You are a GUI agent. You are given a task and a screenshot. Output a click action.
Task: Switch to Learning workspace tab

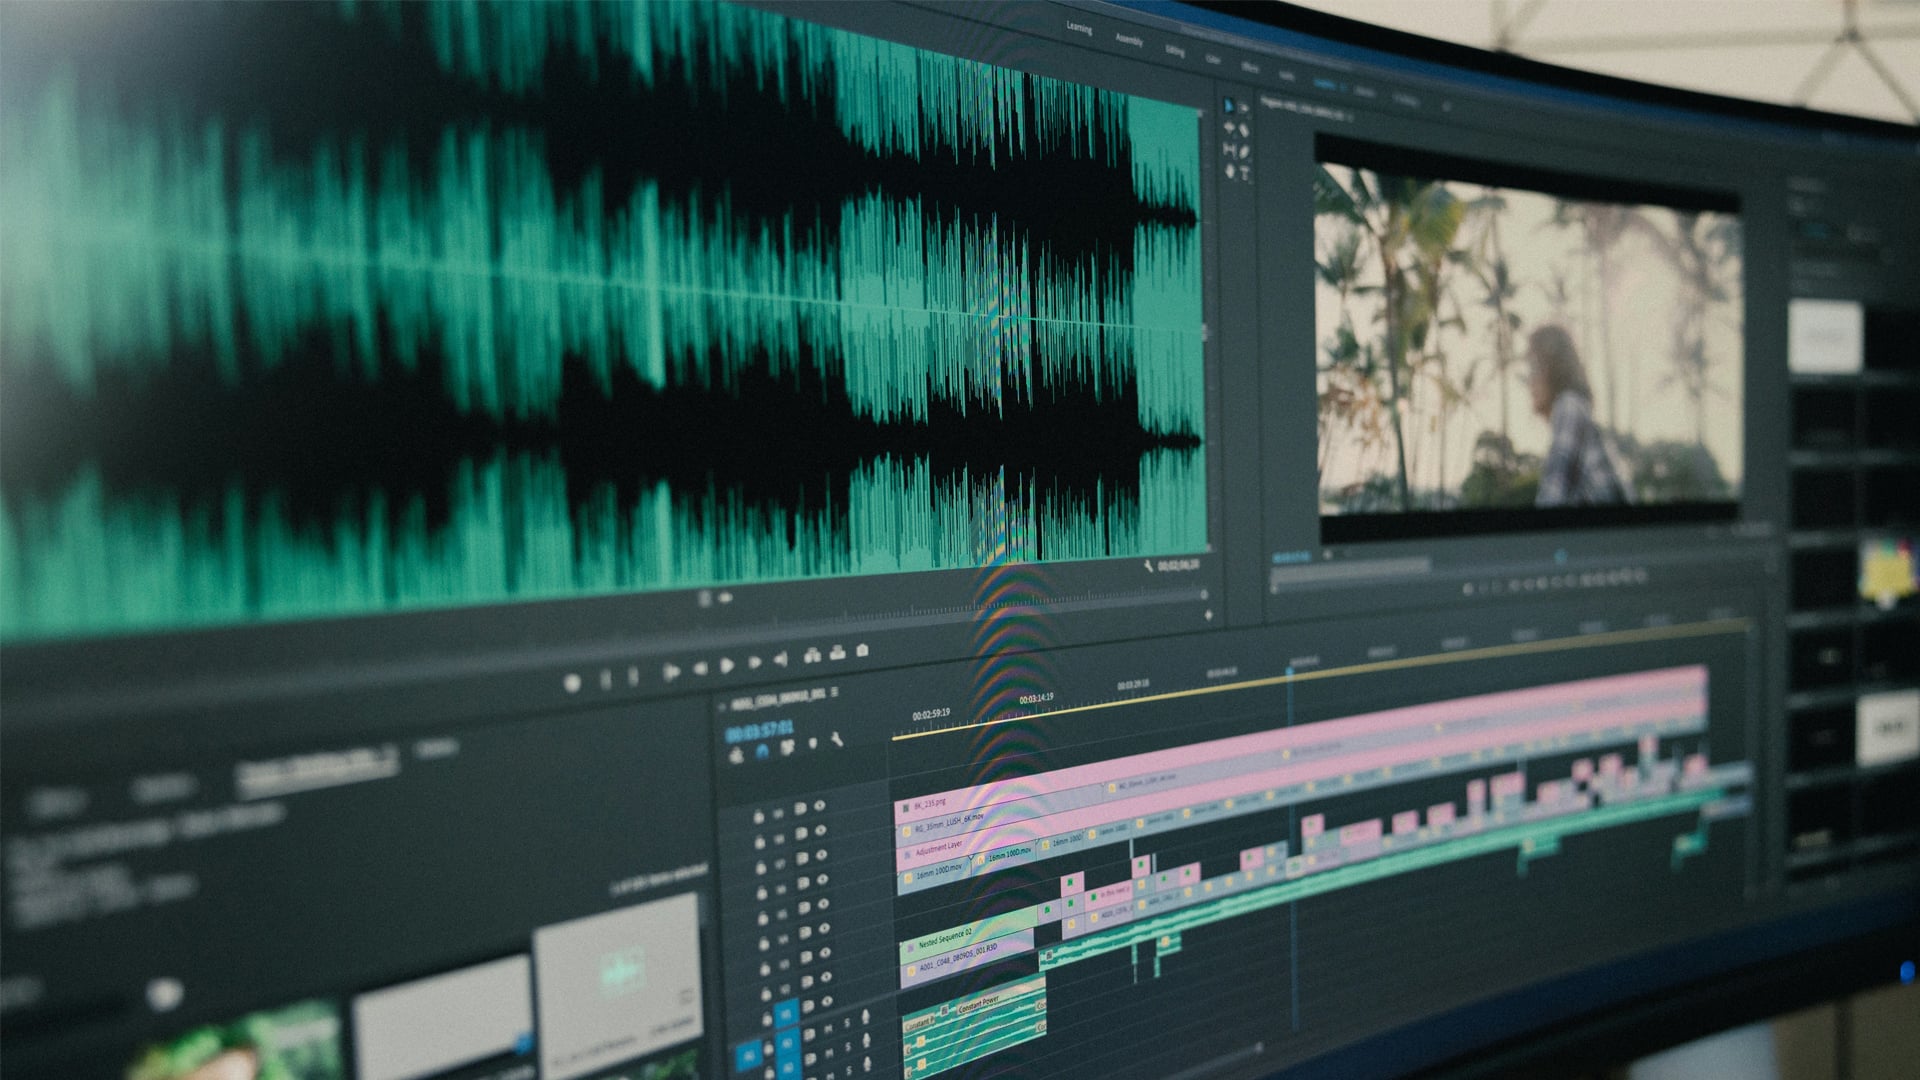pos(1079,27)
